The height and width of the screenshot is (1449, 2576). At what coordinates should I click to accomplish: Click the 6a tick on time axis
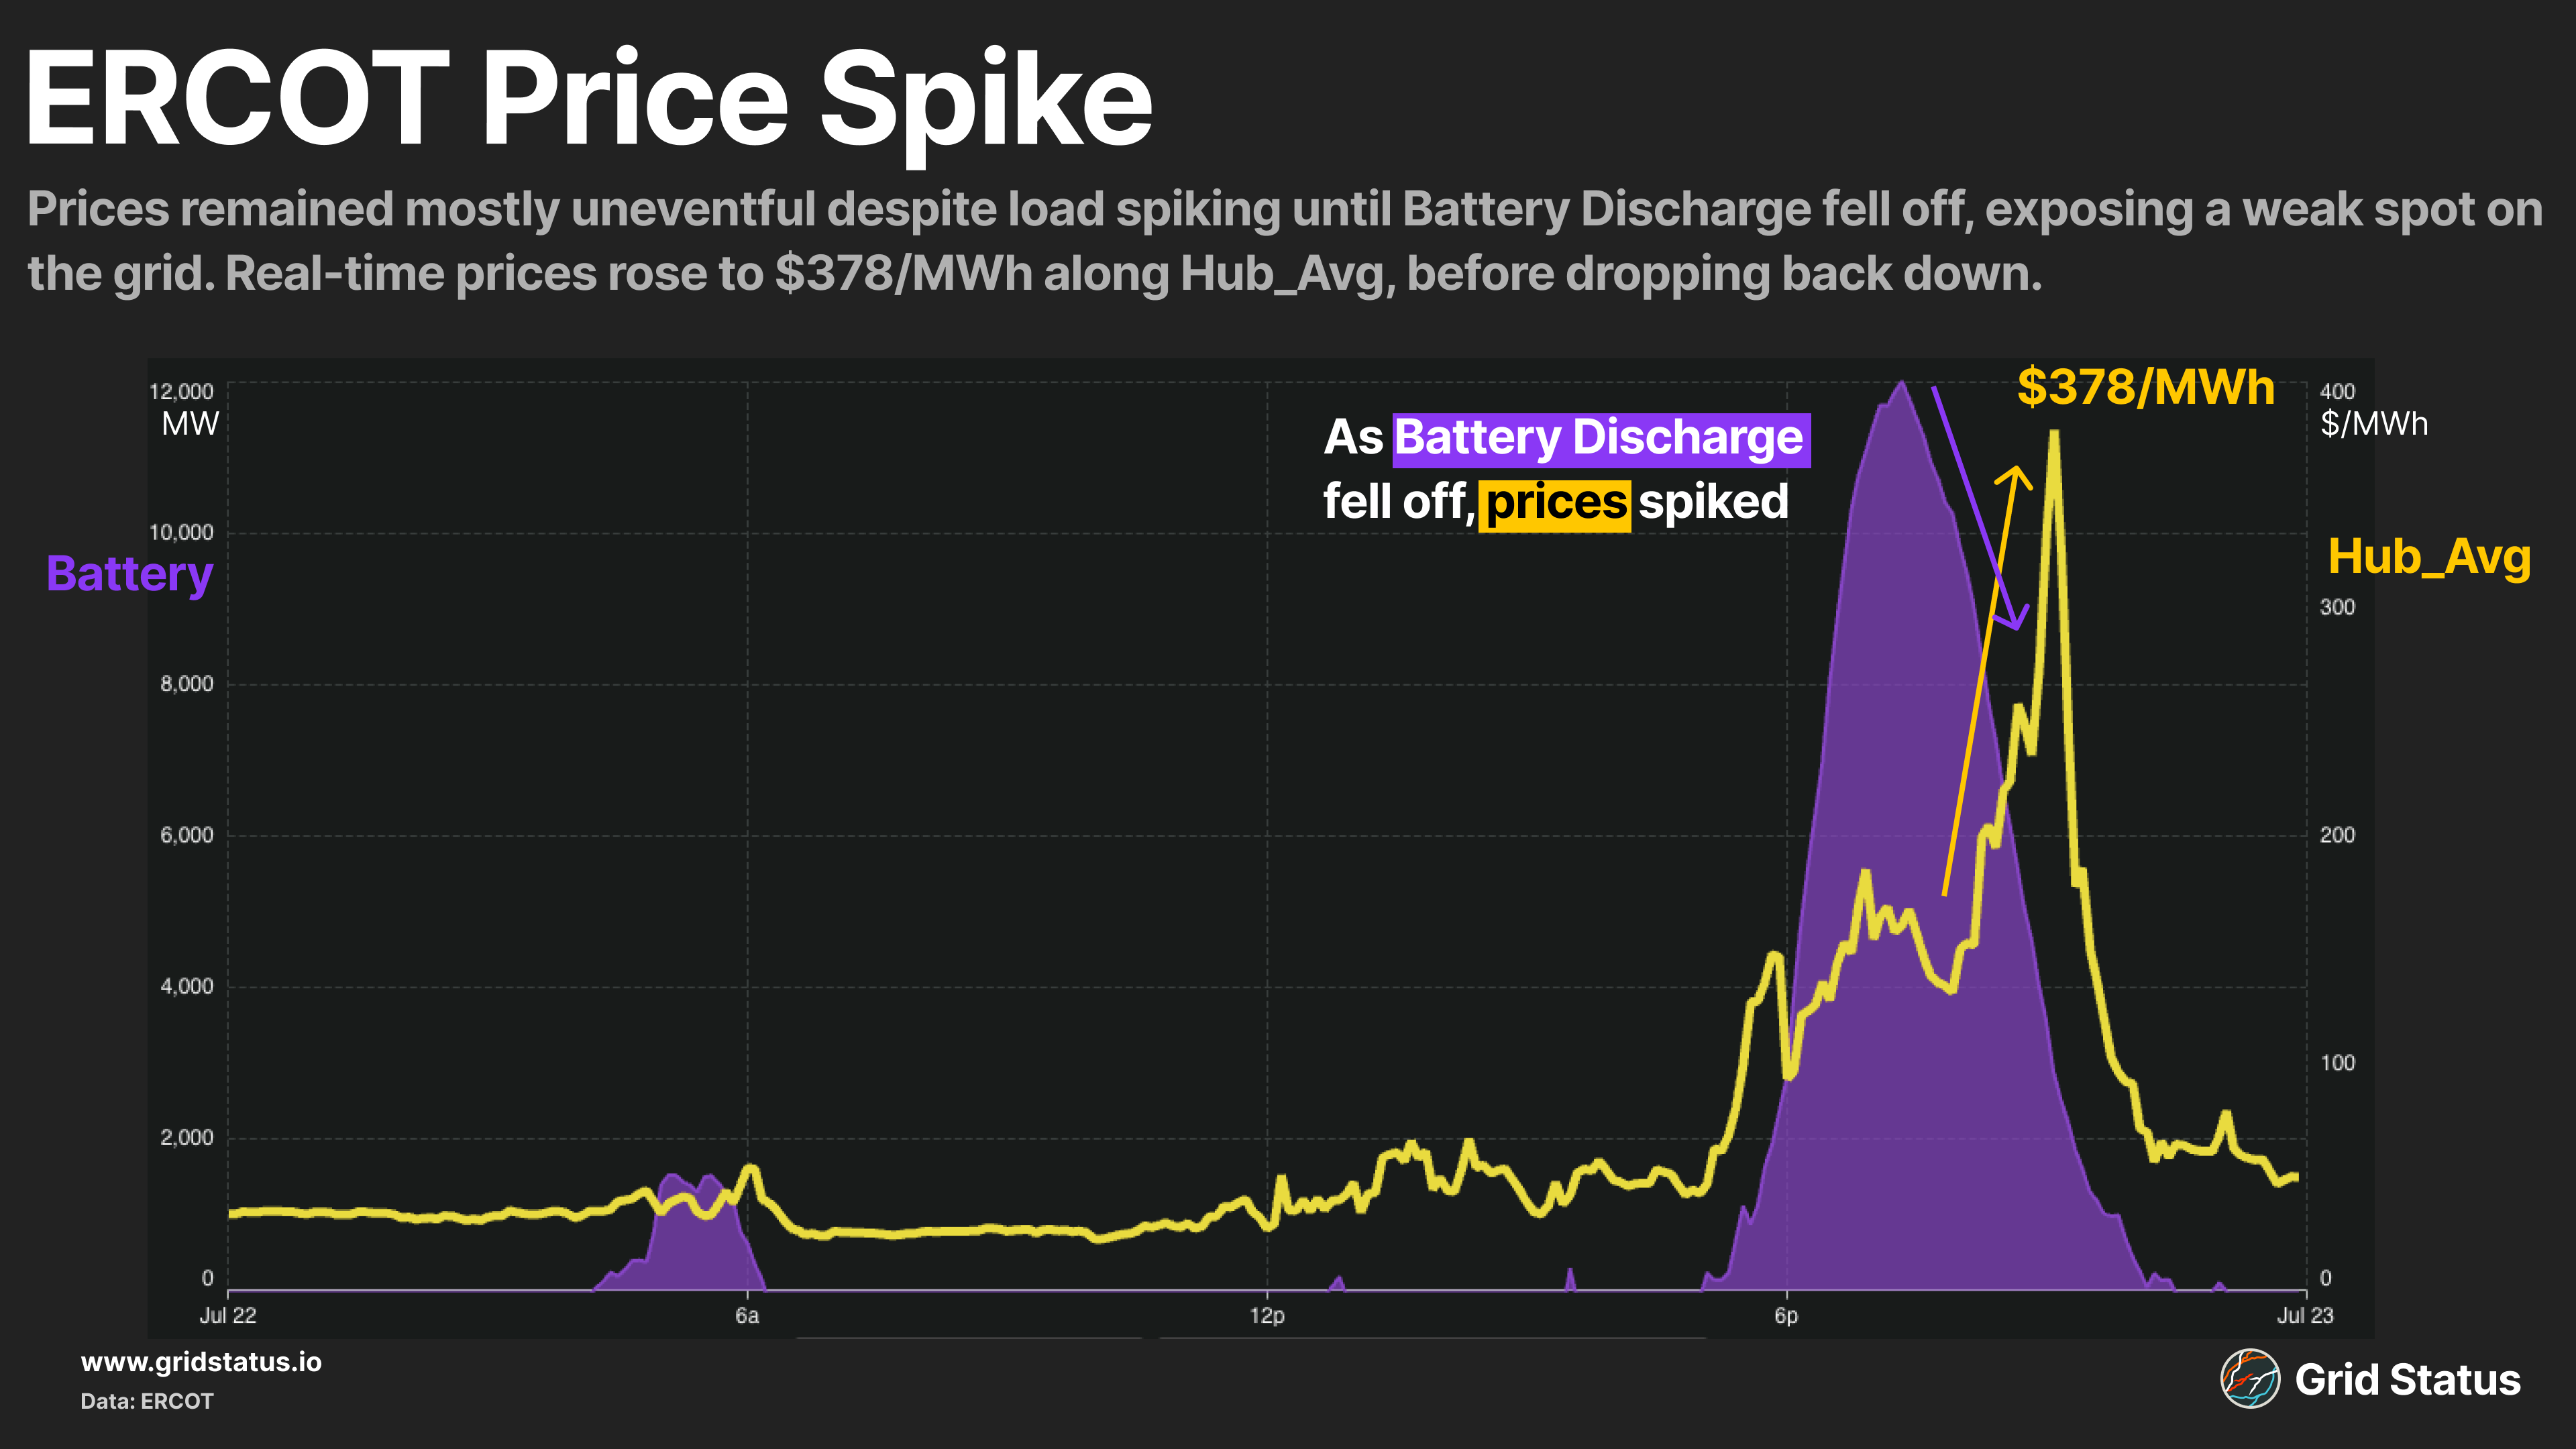(747, 1315)
